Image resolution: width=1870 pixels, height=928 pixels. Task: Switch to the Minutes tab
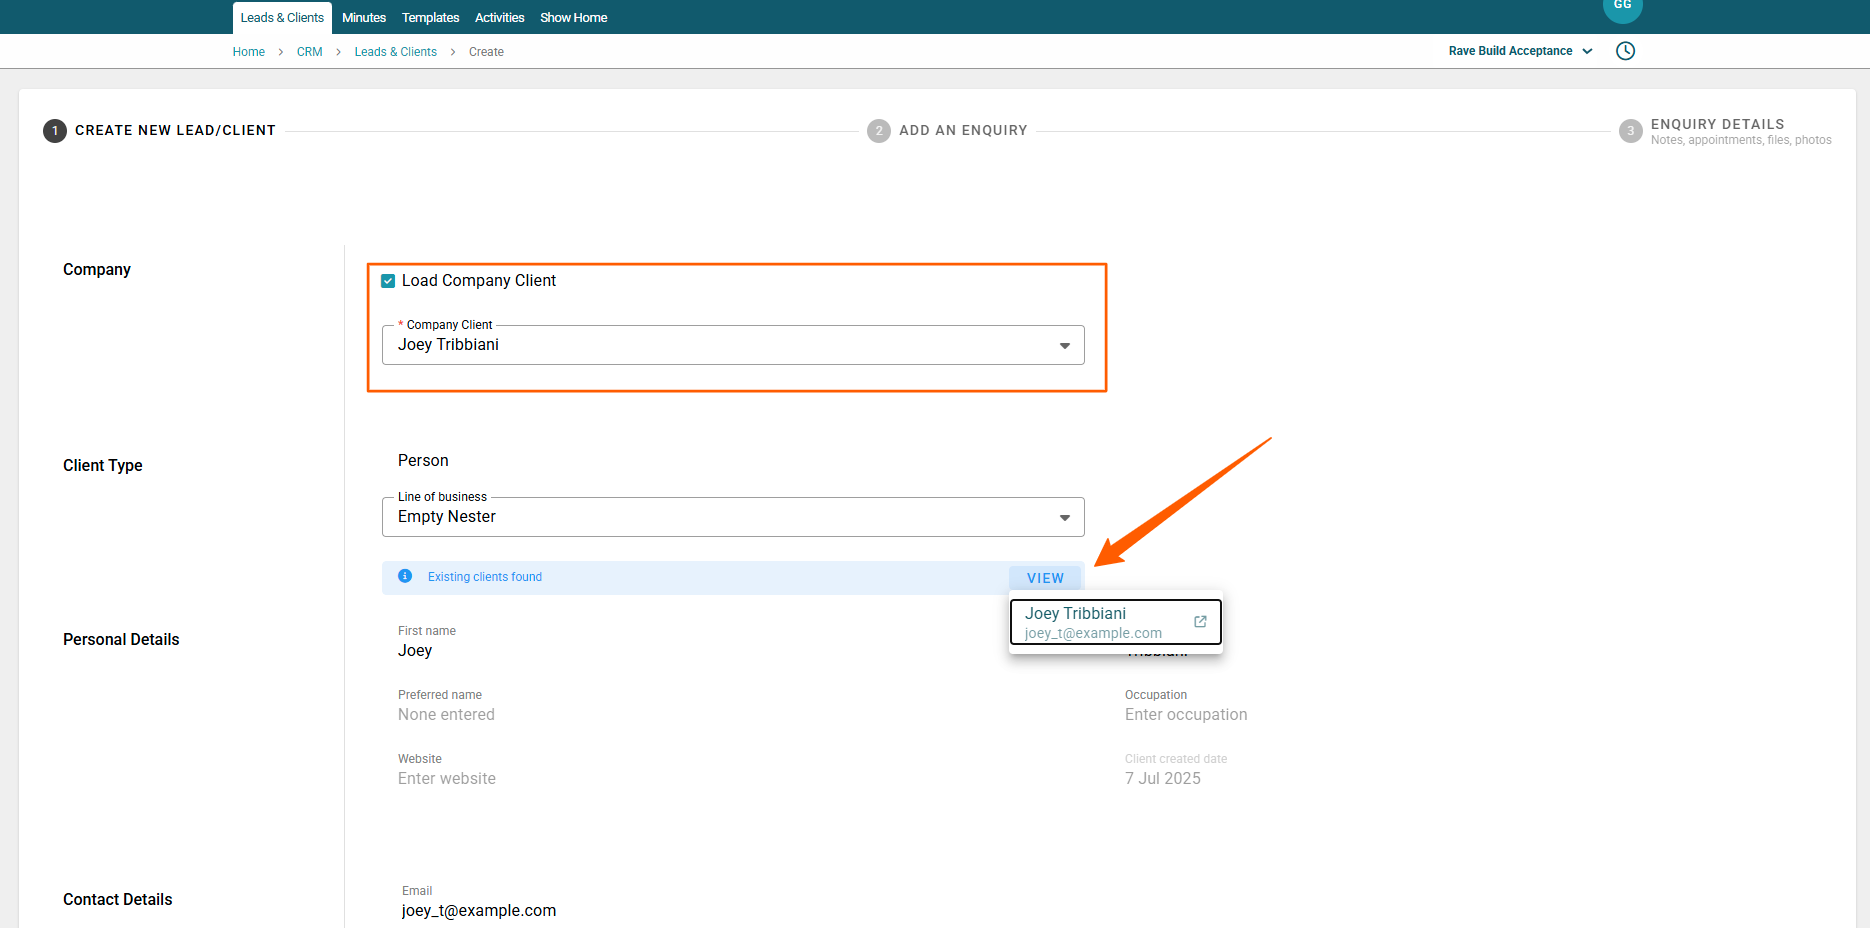click(x=364, y=18)
